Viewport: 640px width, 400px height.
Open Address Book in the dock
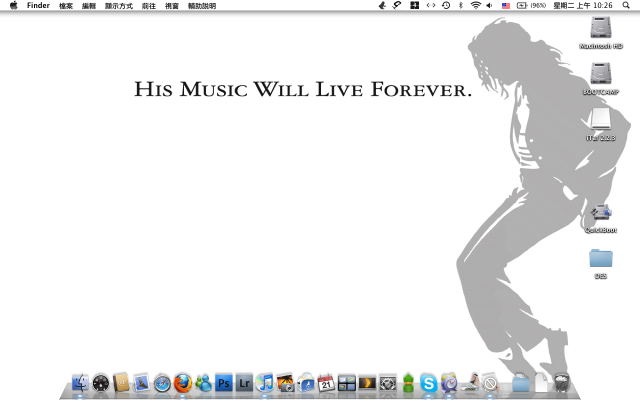[x=121, y=383]
